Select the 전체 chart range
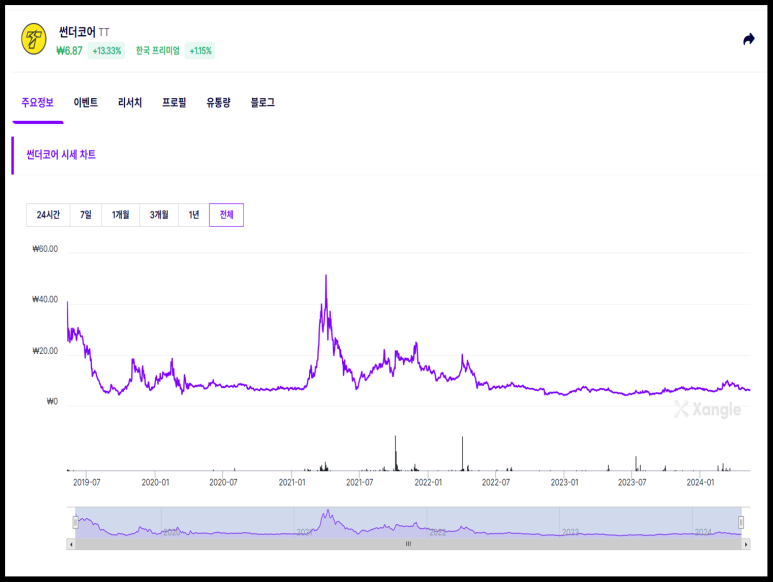 pos(226,215)
